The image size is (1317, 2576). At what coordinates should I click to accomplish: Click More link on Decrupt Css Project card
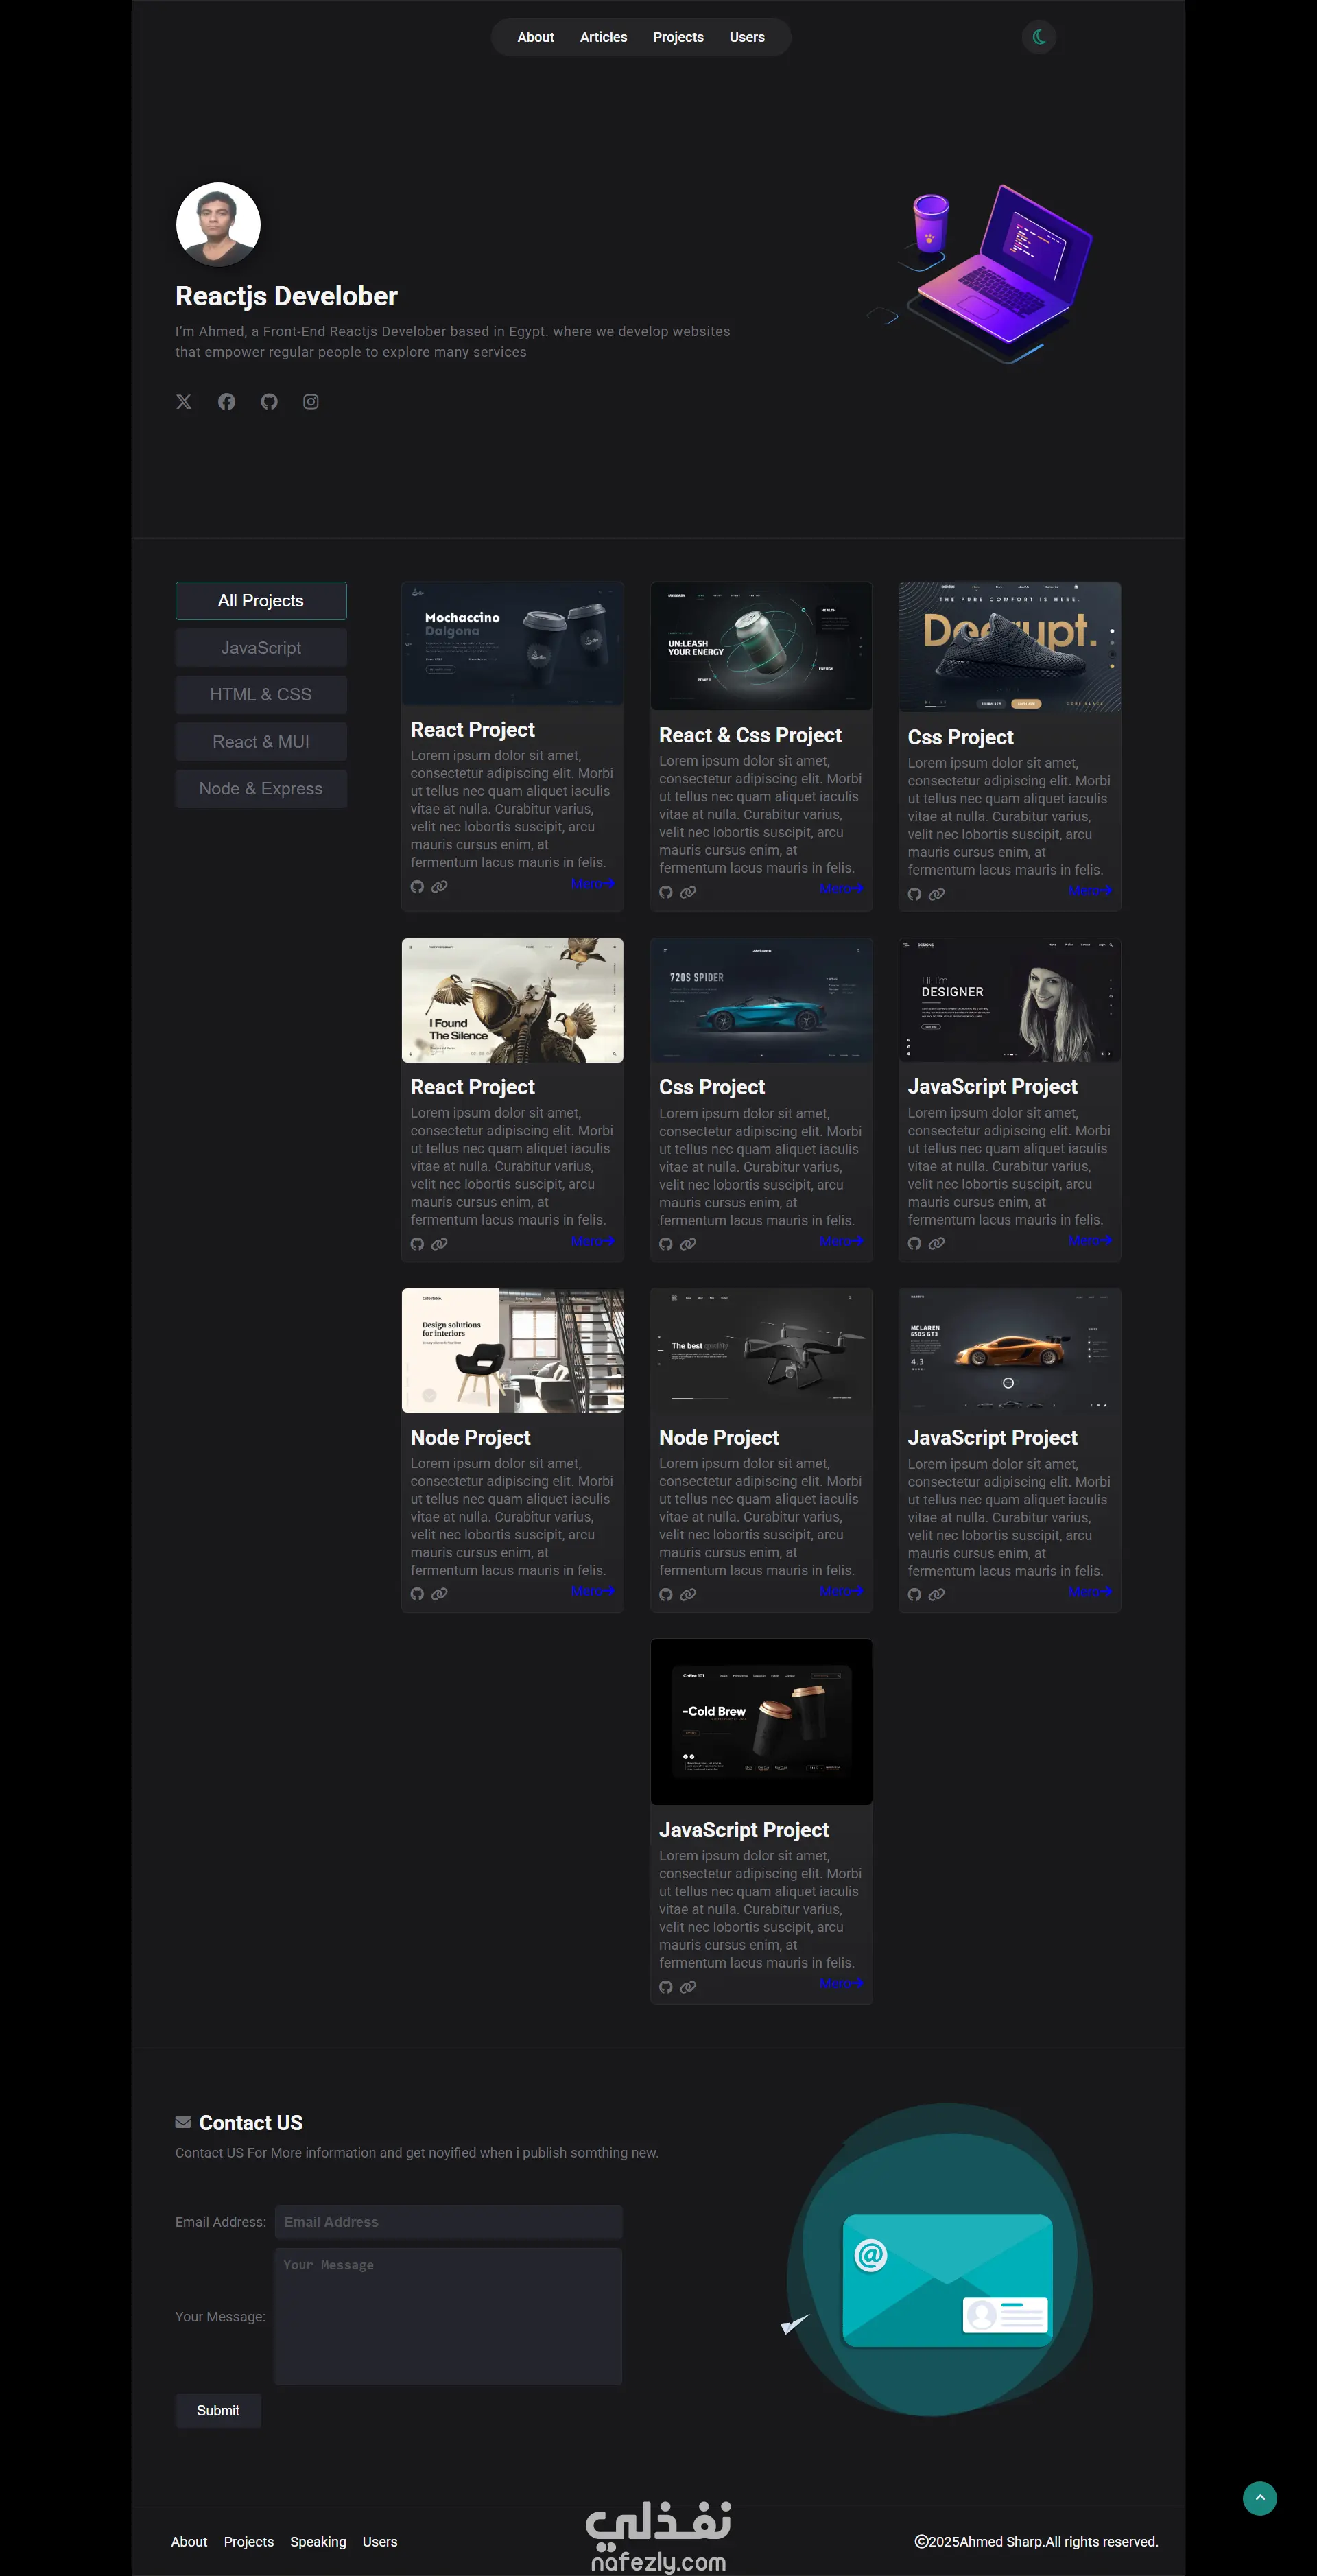tap(1089, 890)
